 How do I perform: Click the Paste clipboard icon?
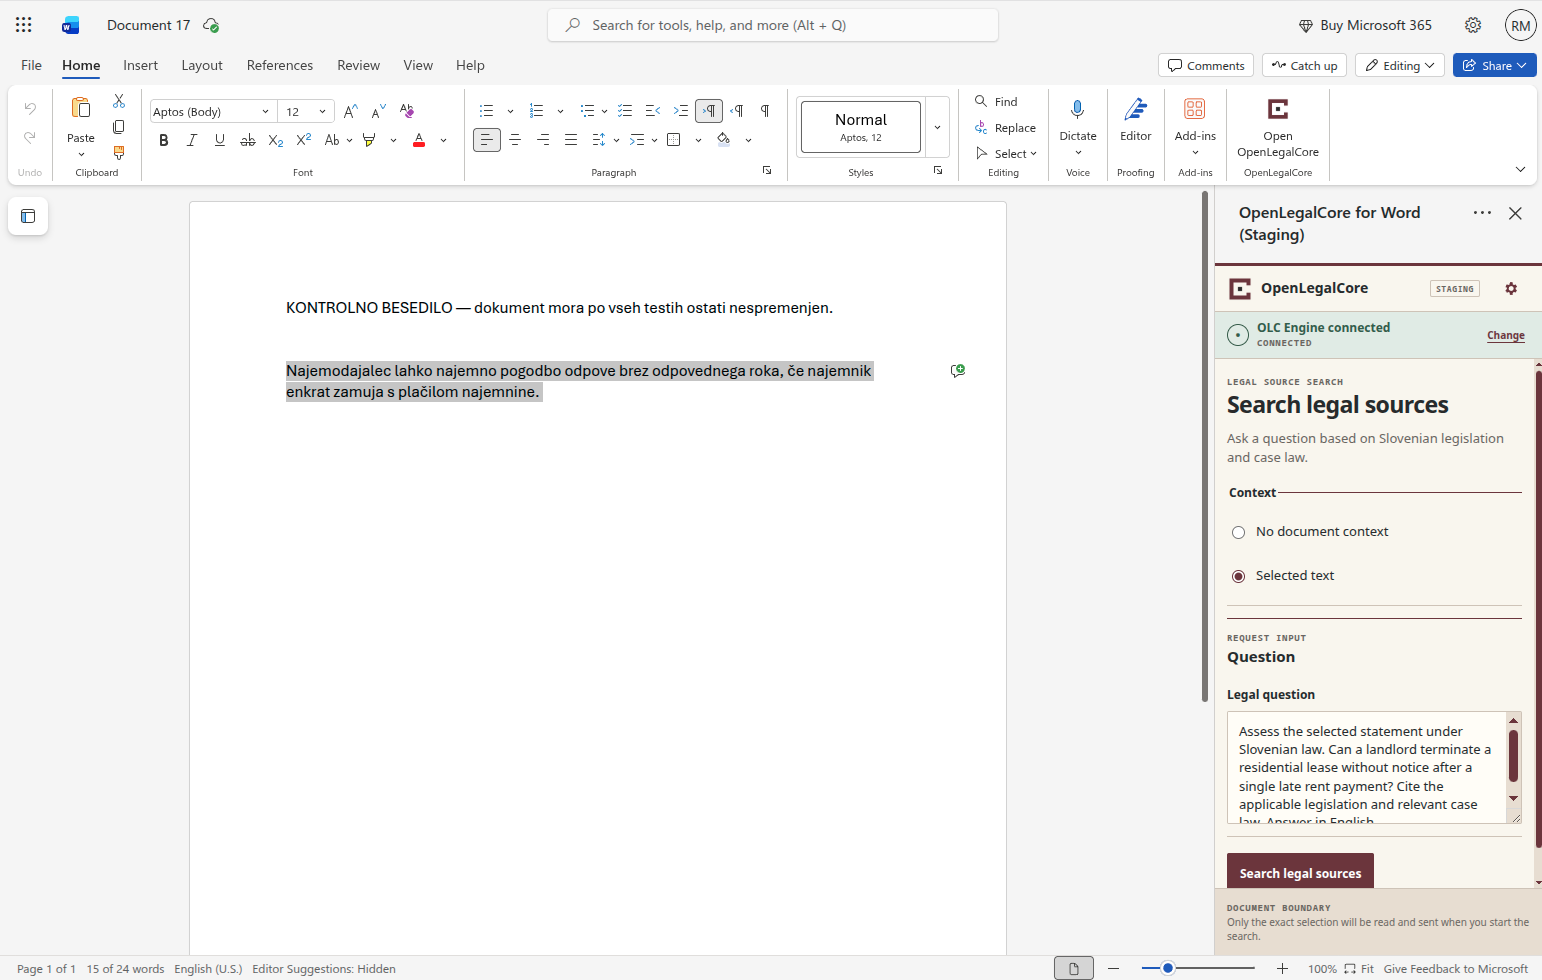81,108
